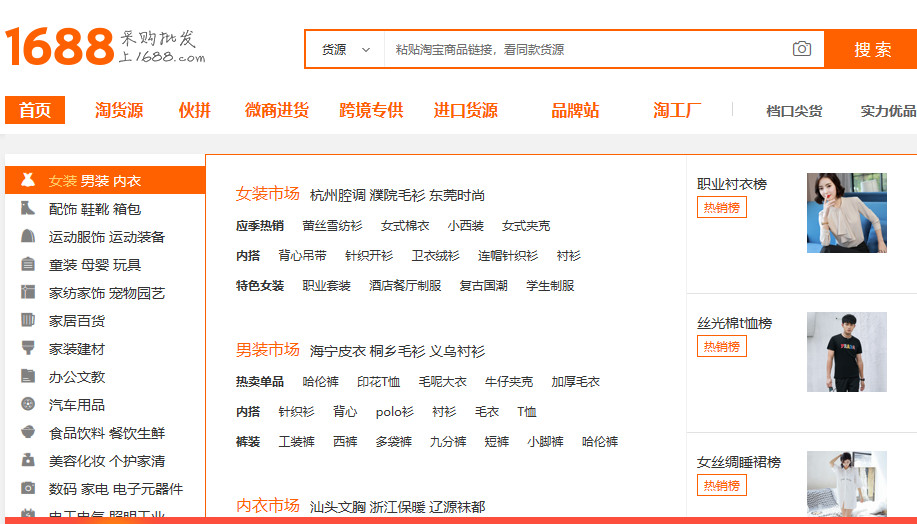
Task: Click the 女式夹克 link
Action: [526, 226]
